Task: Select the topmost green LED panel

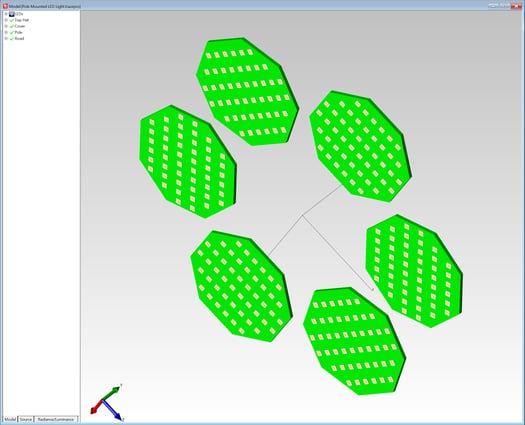Action: (247, 91)
